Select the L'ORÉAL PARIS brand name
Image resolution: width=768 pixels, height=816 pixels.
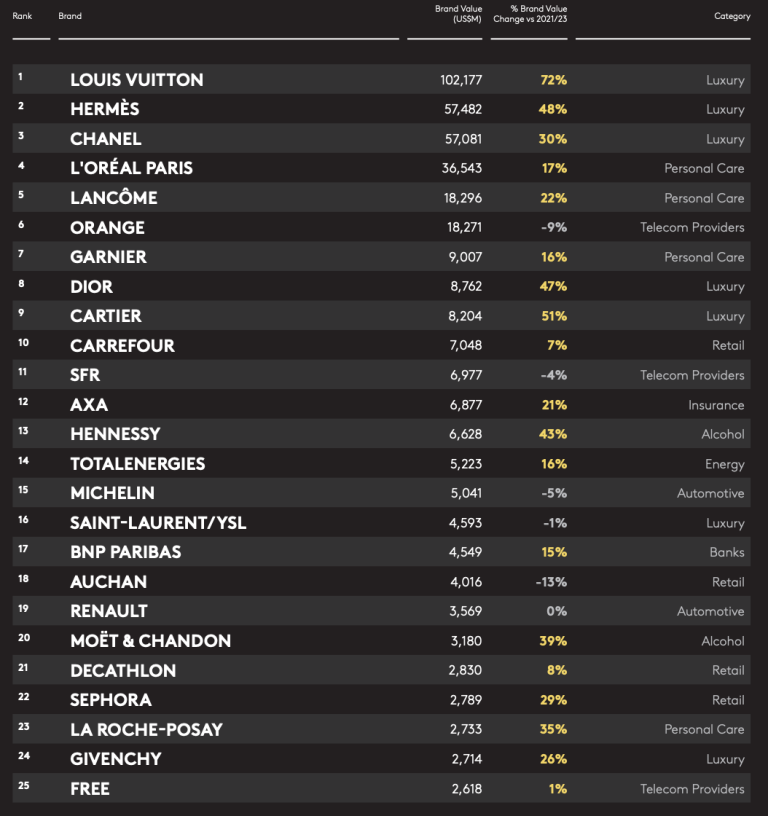pyautogui.click(x=132, y=168)
